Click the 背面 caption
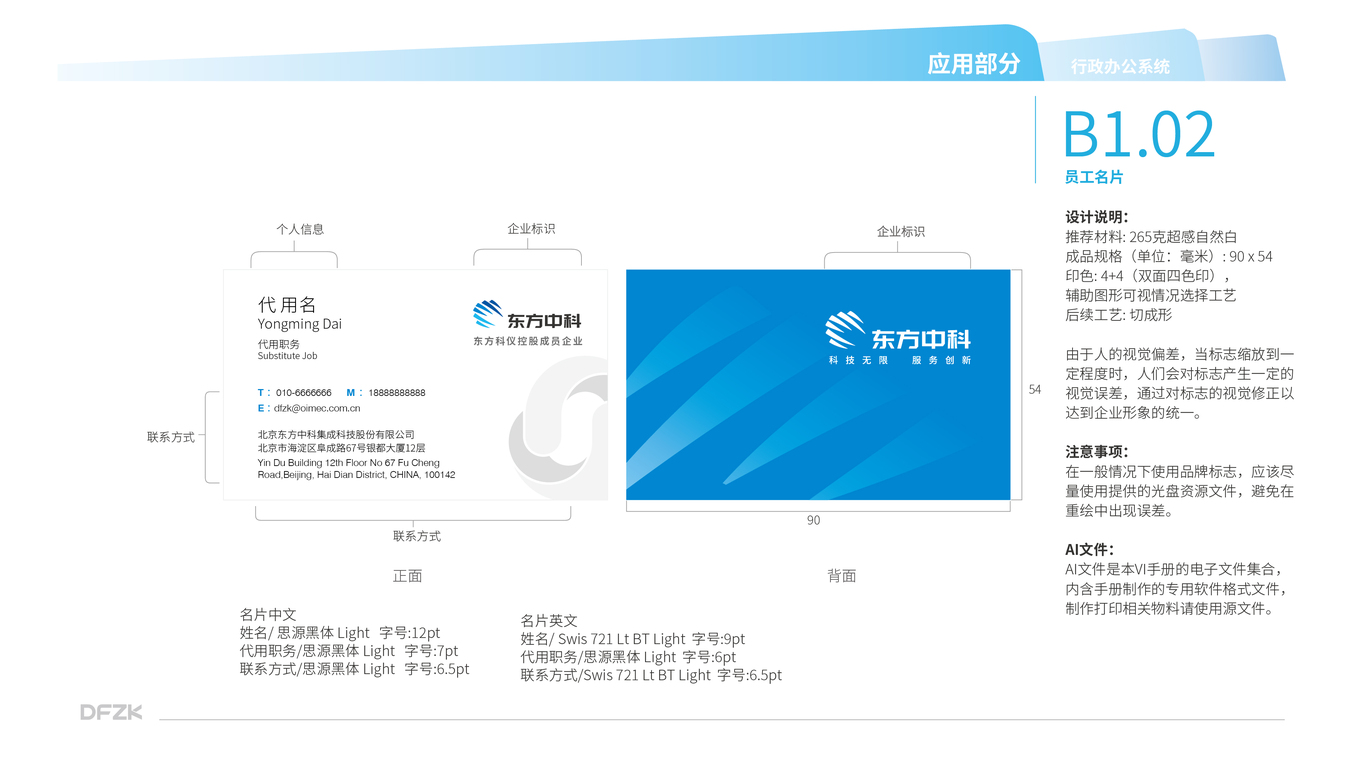The width and height of the screenshot is (1366, 768). 842,575
